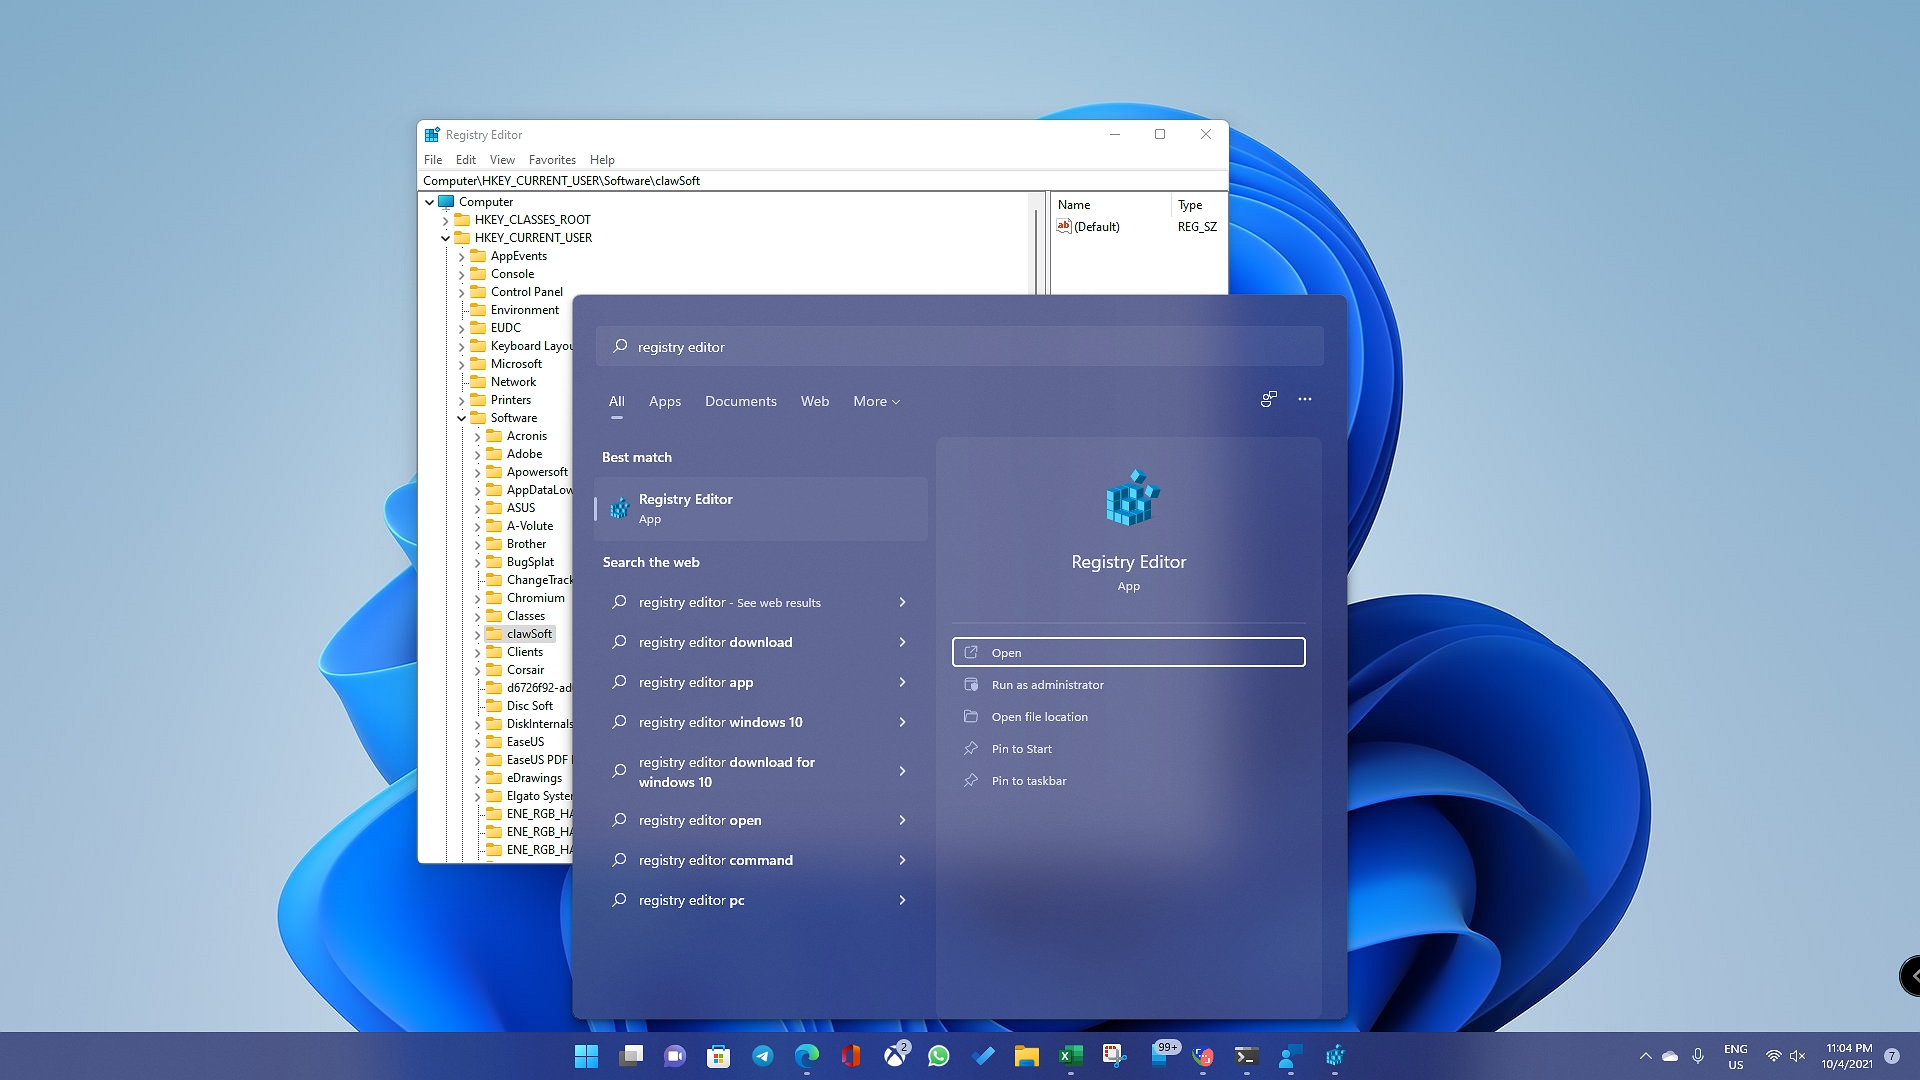
Task: Open Registry Editor using Open button
Action: [1127, 651]
